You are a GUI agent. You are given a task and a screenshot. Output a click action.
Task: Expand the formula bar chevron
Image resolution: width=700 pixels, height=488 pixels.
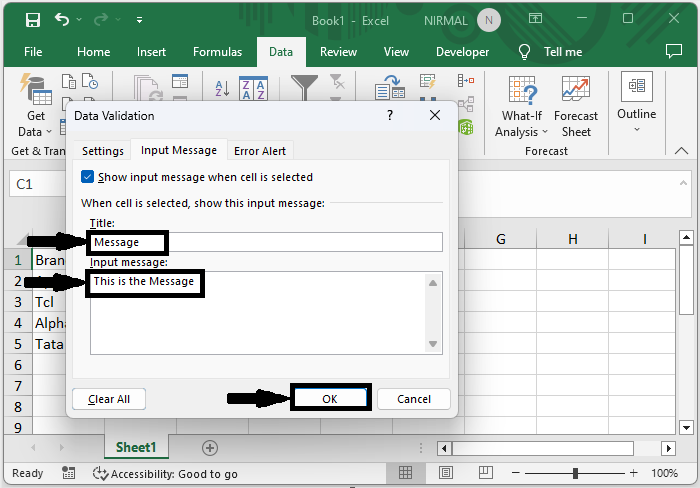683,183
